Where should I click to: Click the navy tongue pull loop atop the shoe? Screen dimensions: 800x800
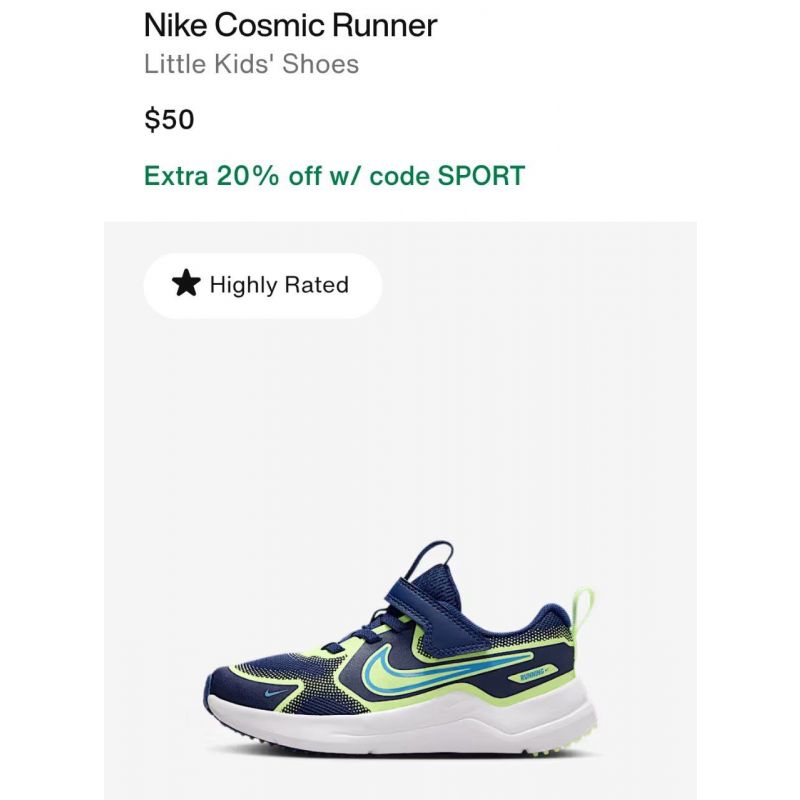click(x=430, y=558)
